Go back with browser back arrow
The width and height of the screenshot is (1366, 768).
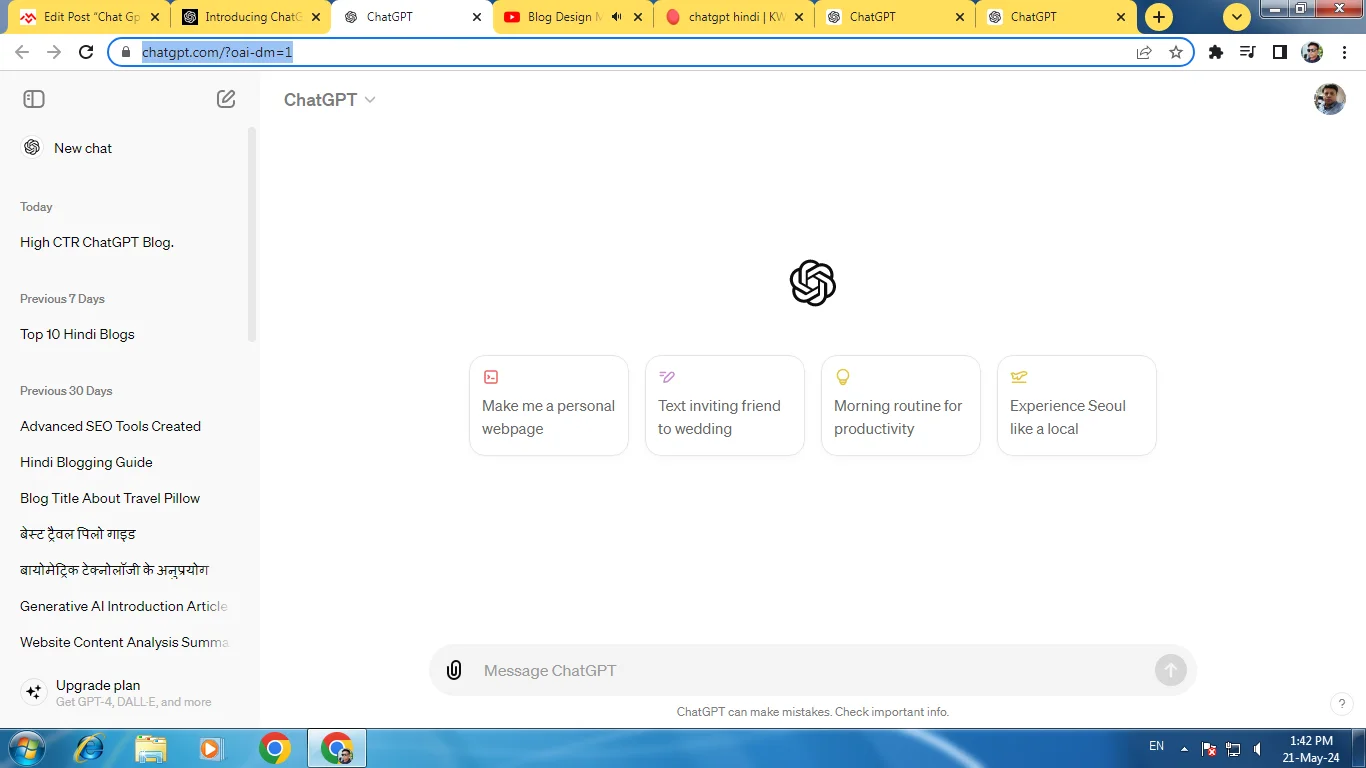pos(22,52)
